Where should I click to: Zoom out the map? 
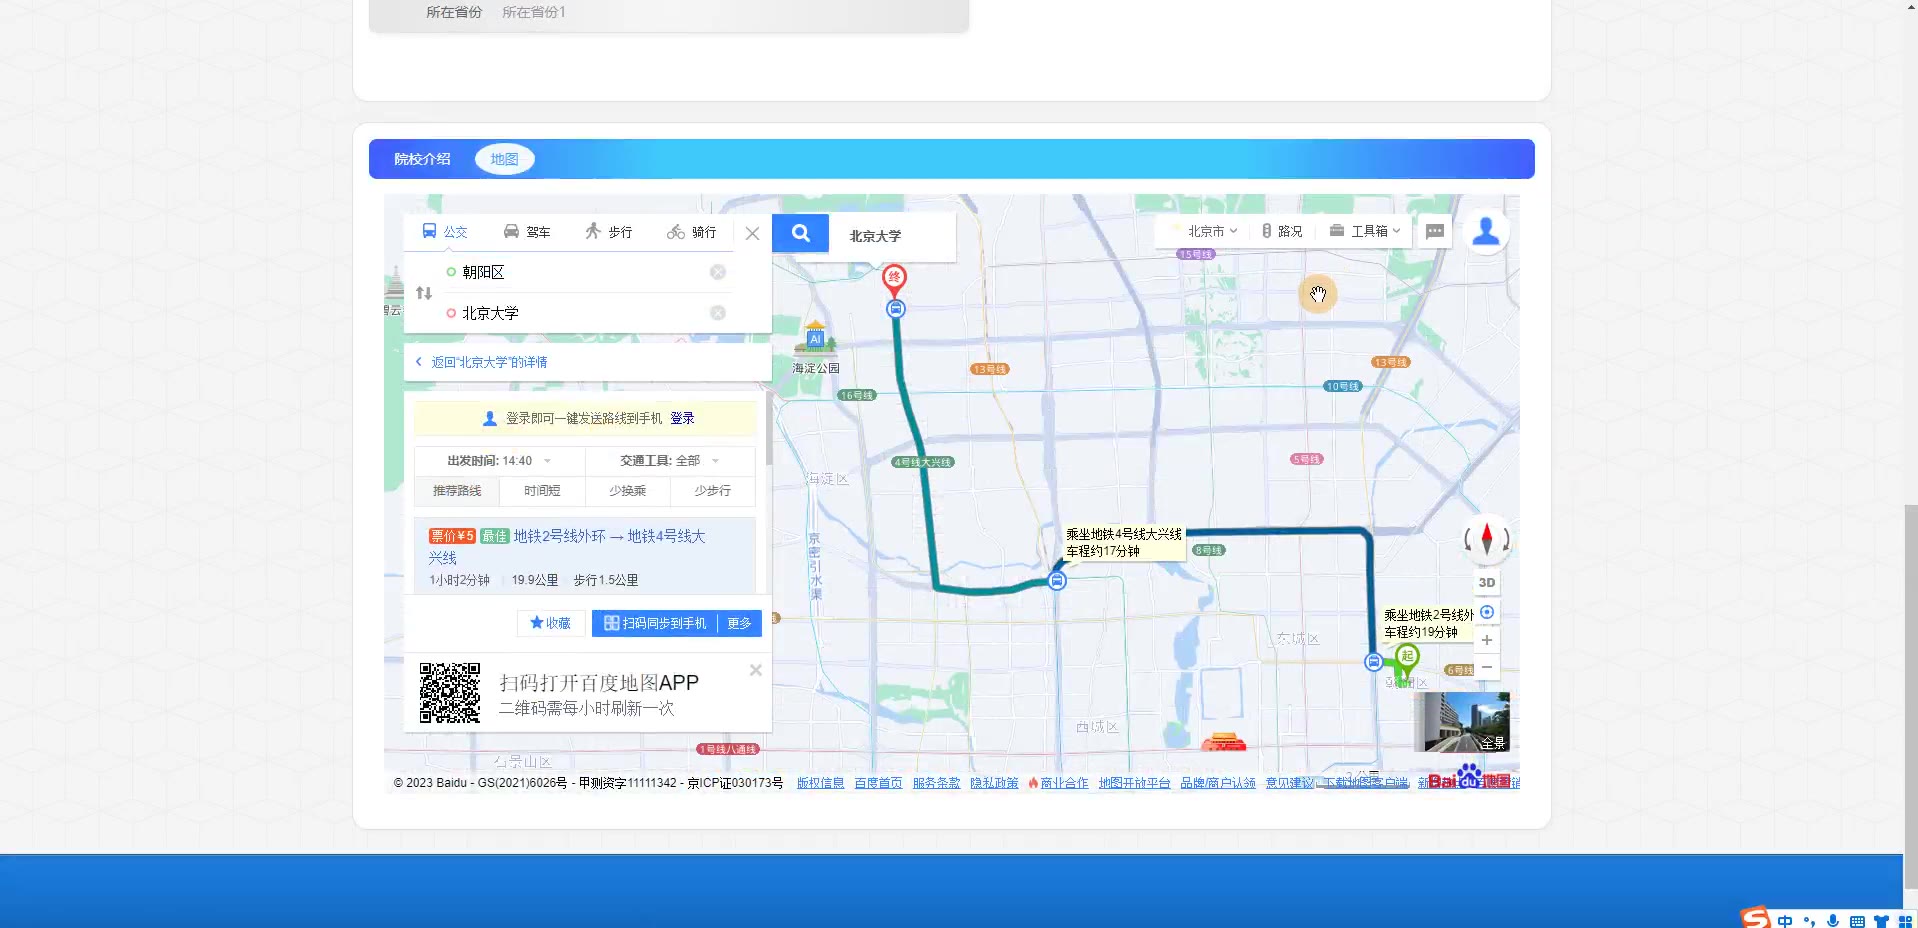pos(1487,667)
